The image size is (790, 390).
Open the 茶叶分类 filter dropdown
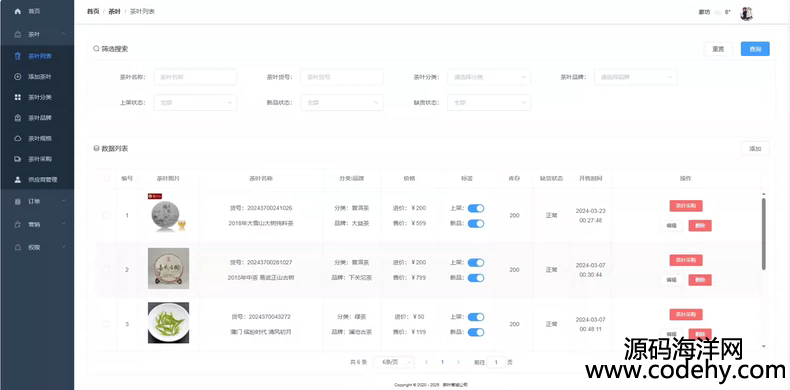pos(489,77)
